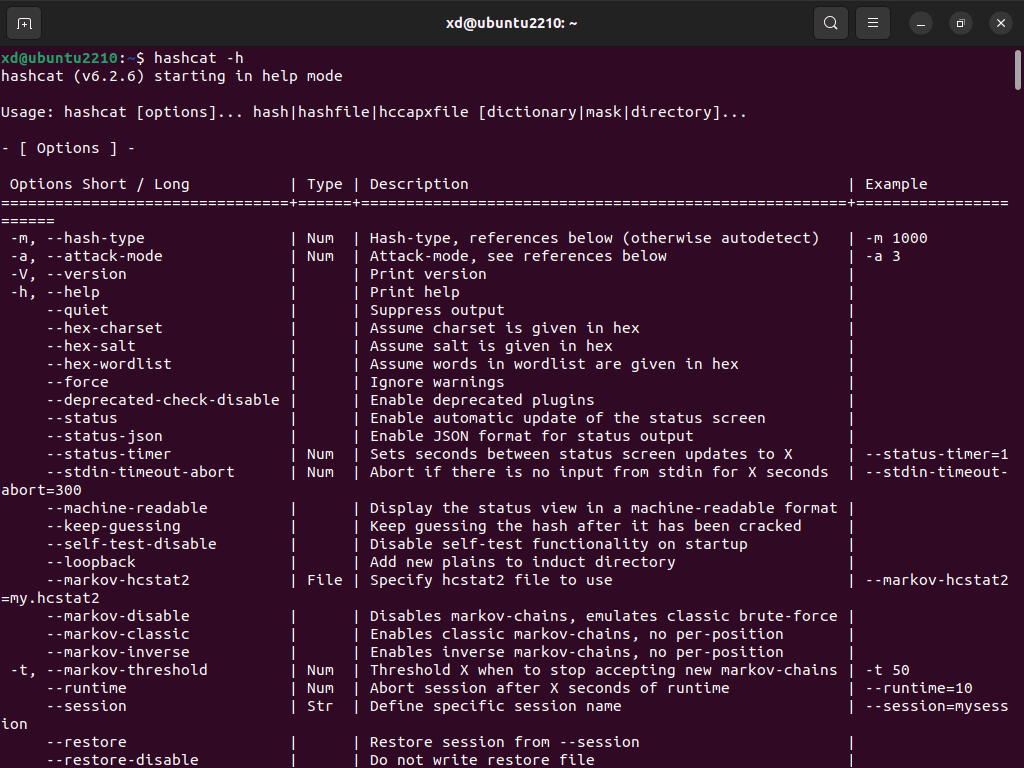The width and height of the screenshot is (1024, 768).
Task: Click the '--session' option name
Action: pos(86,706)
